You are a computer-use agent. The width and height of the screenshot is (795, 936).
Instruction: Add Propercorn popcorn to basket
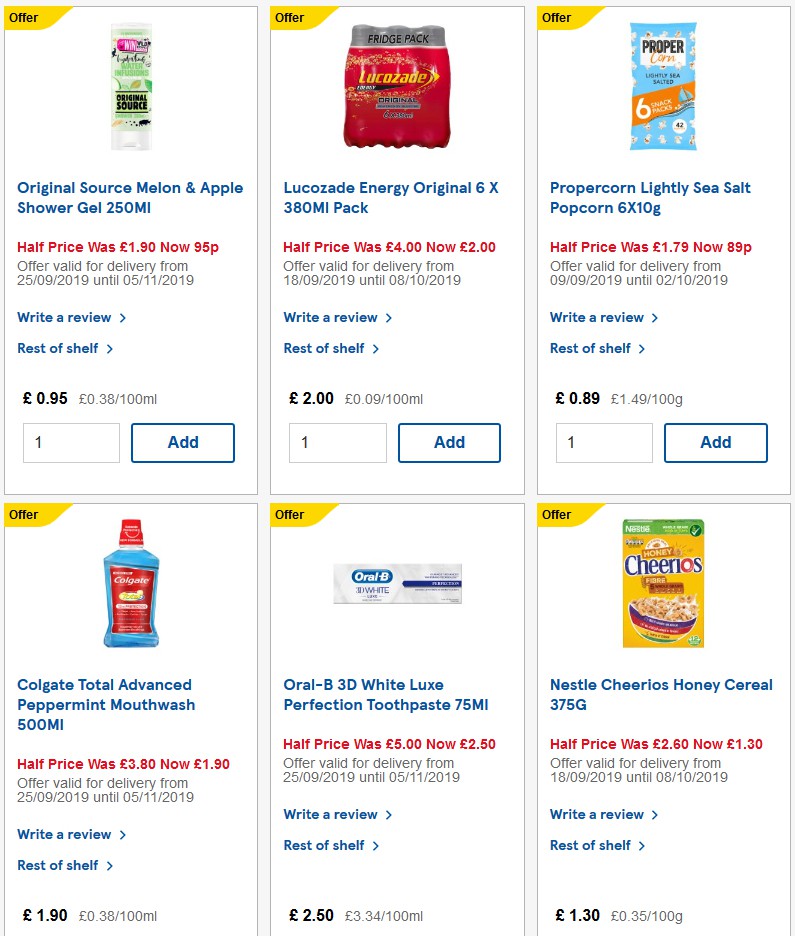[716, 442]
